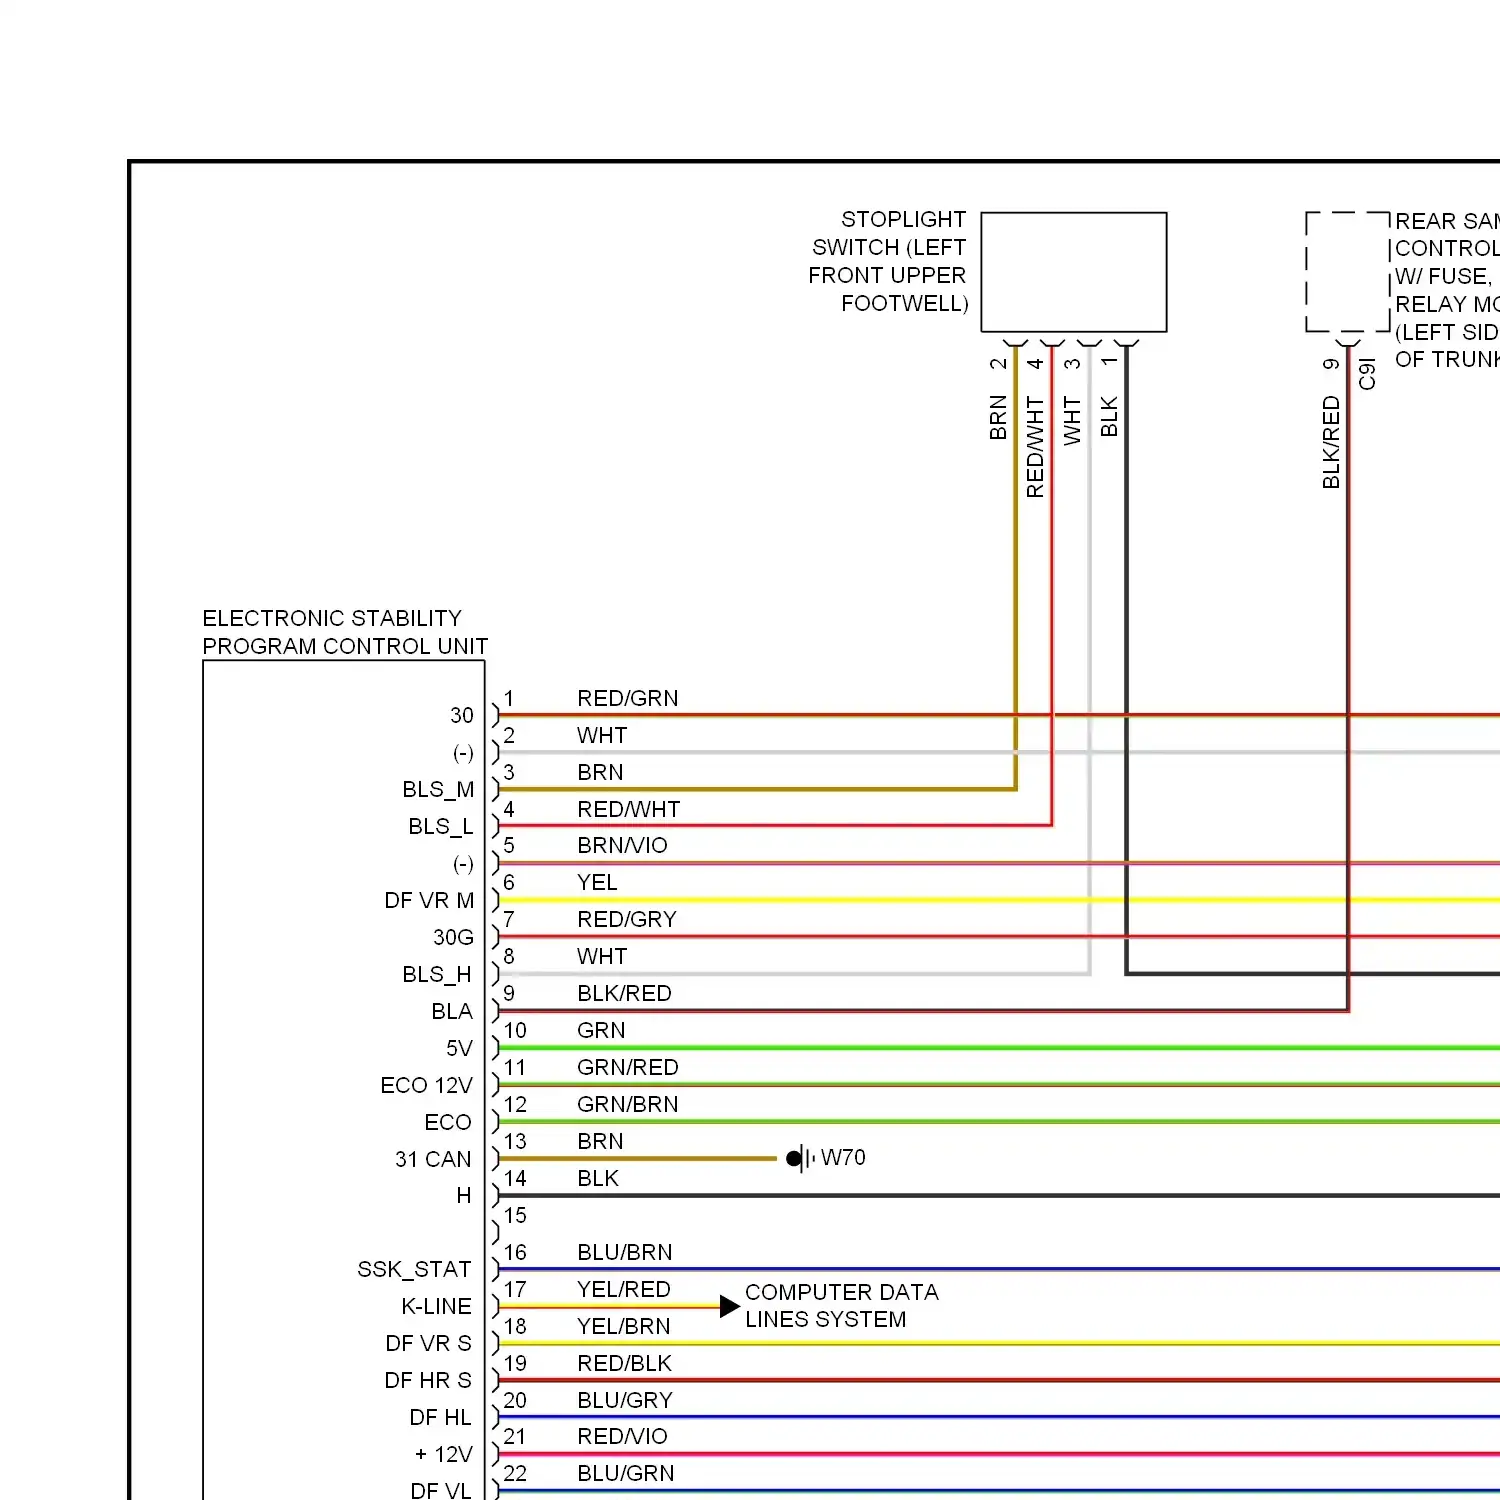Click the BLU/GRY wire label
The height and width of the screenshot is (1500, 1500).
point(625,1400)
